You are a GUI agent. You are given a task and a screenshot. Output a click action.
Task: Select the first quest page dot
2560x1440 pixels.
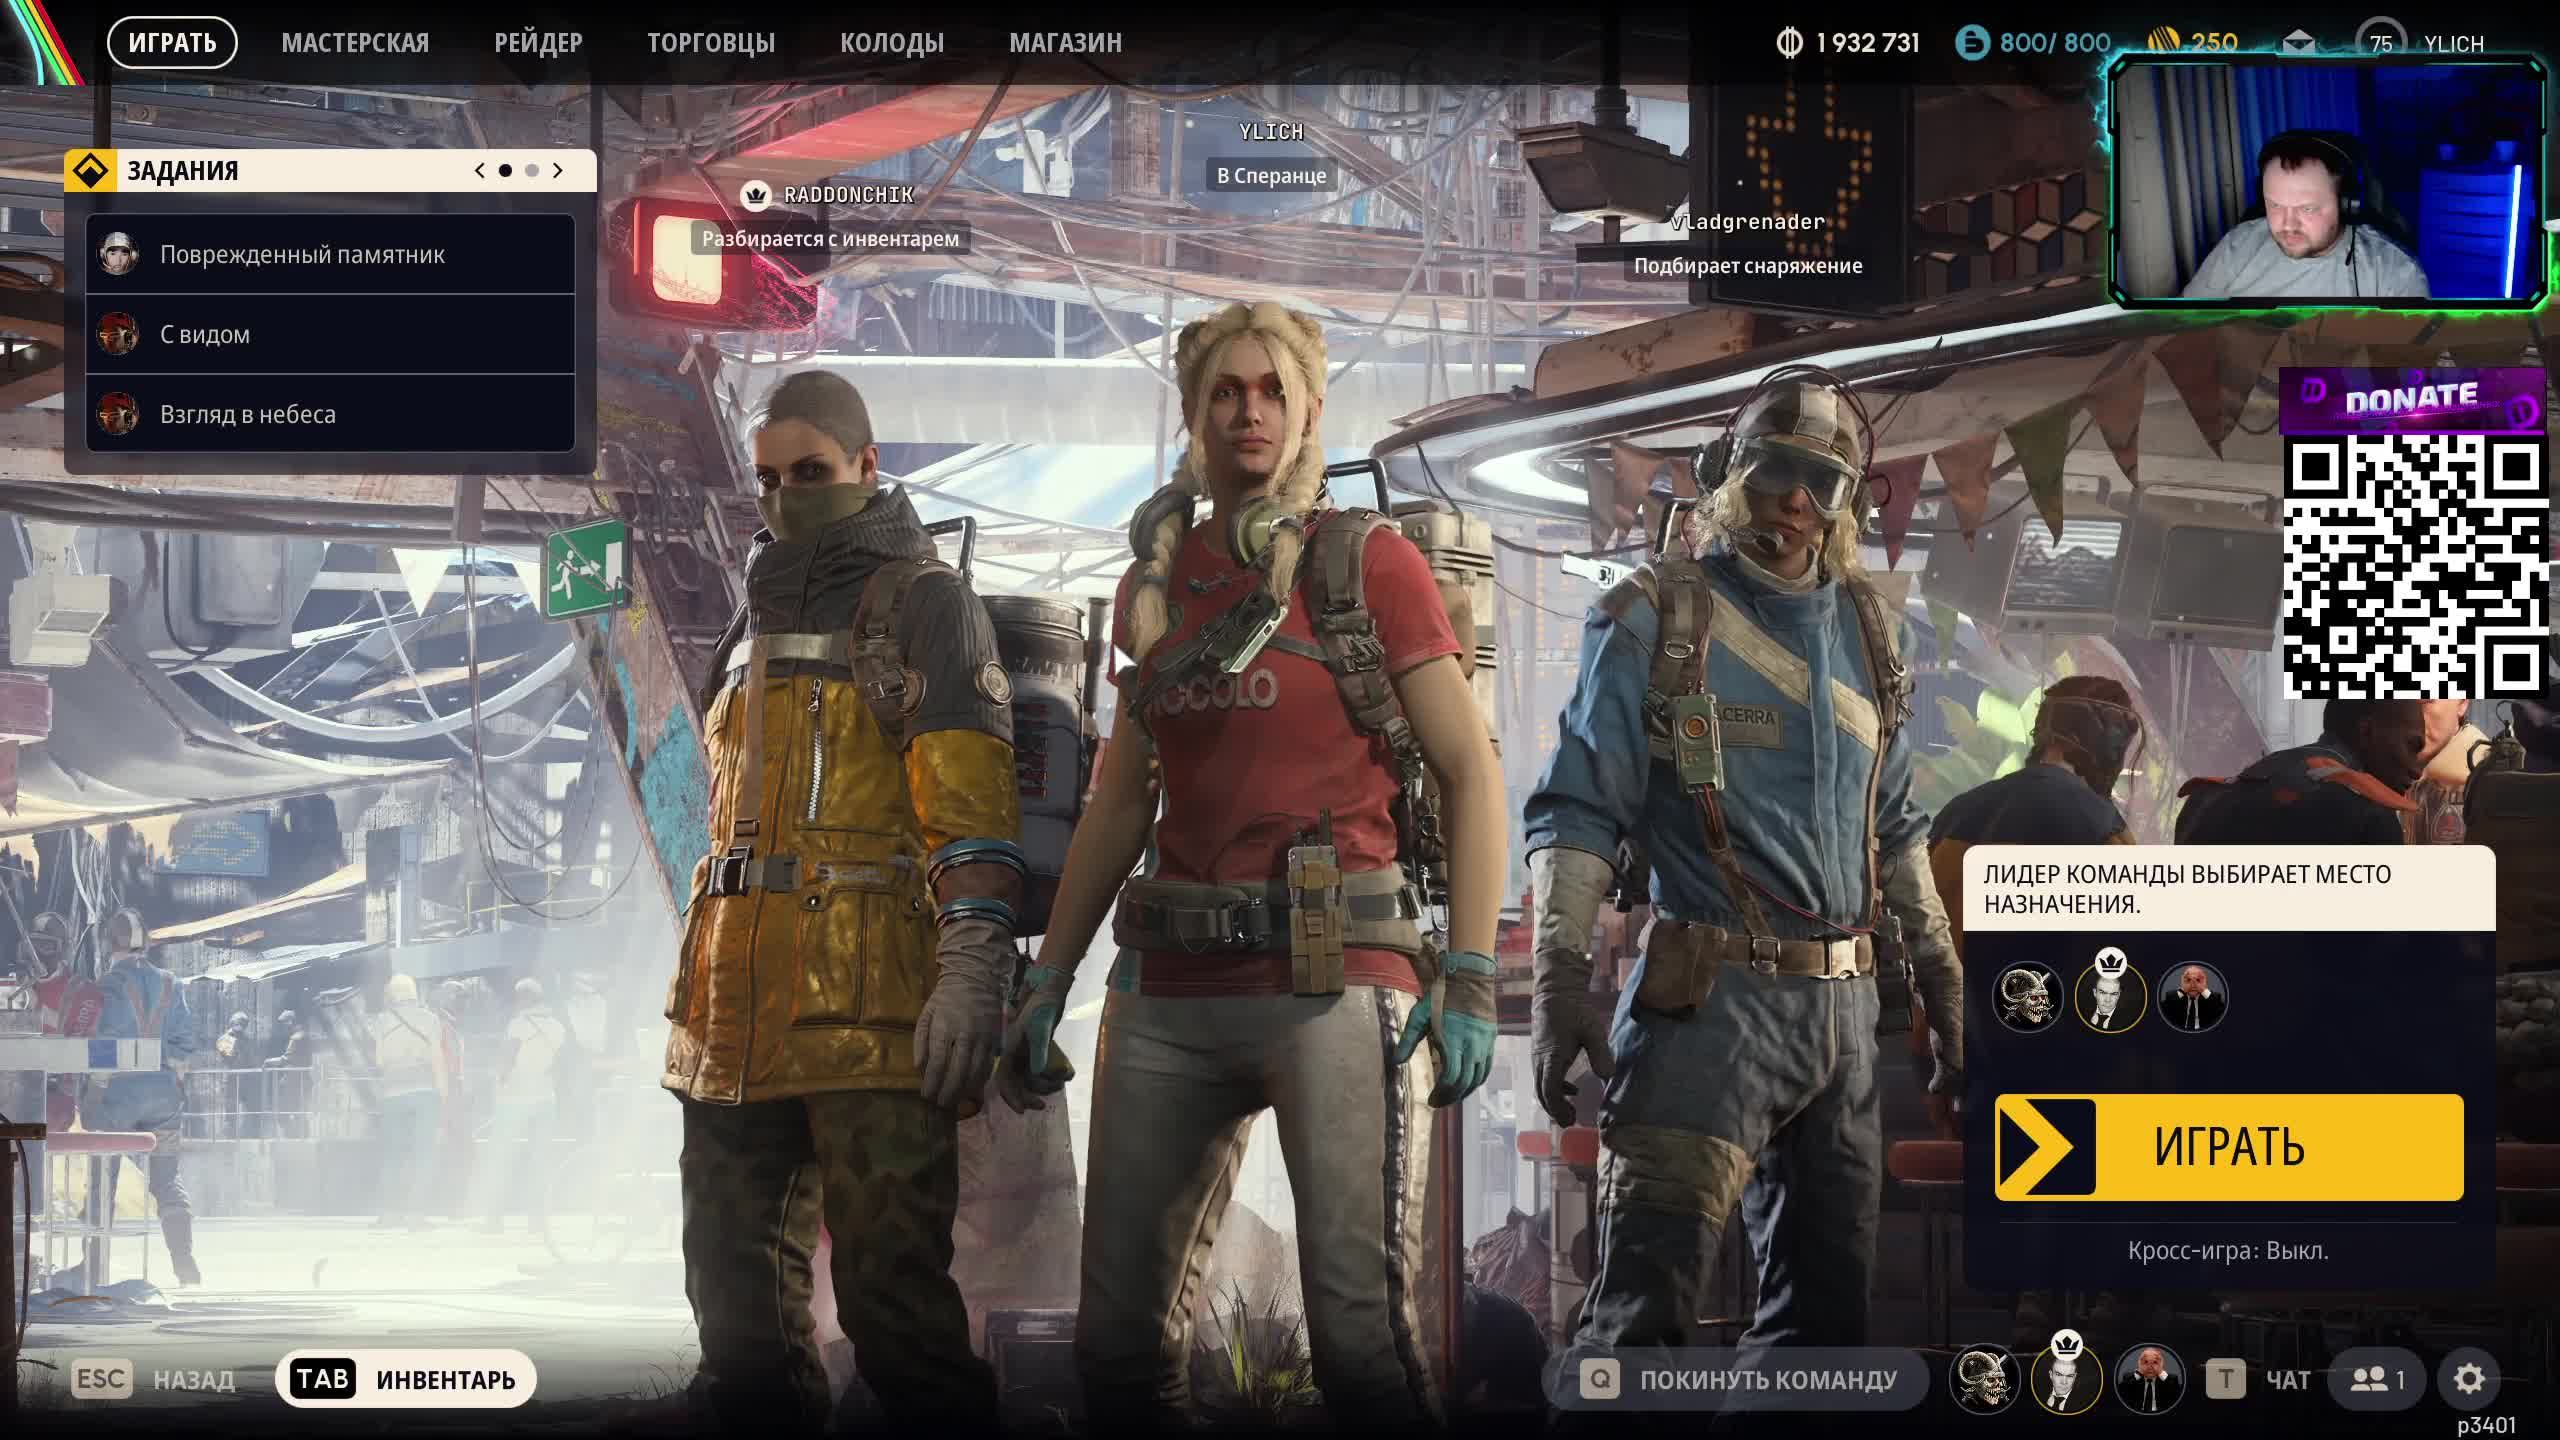coord(505,171)
